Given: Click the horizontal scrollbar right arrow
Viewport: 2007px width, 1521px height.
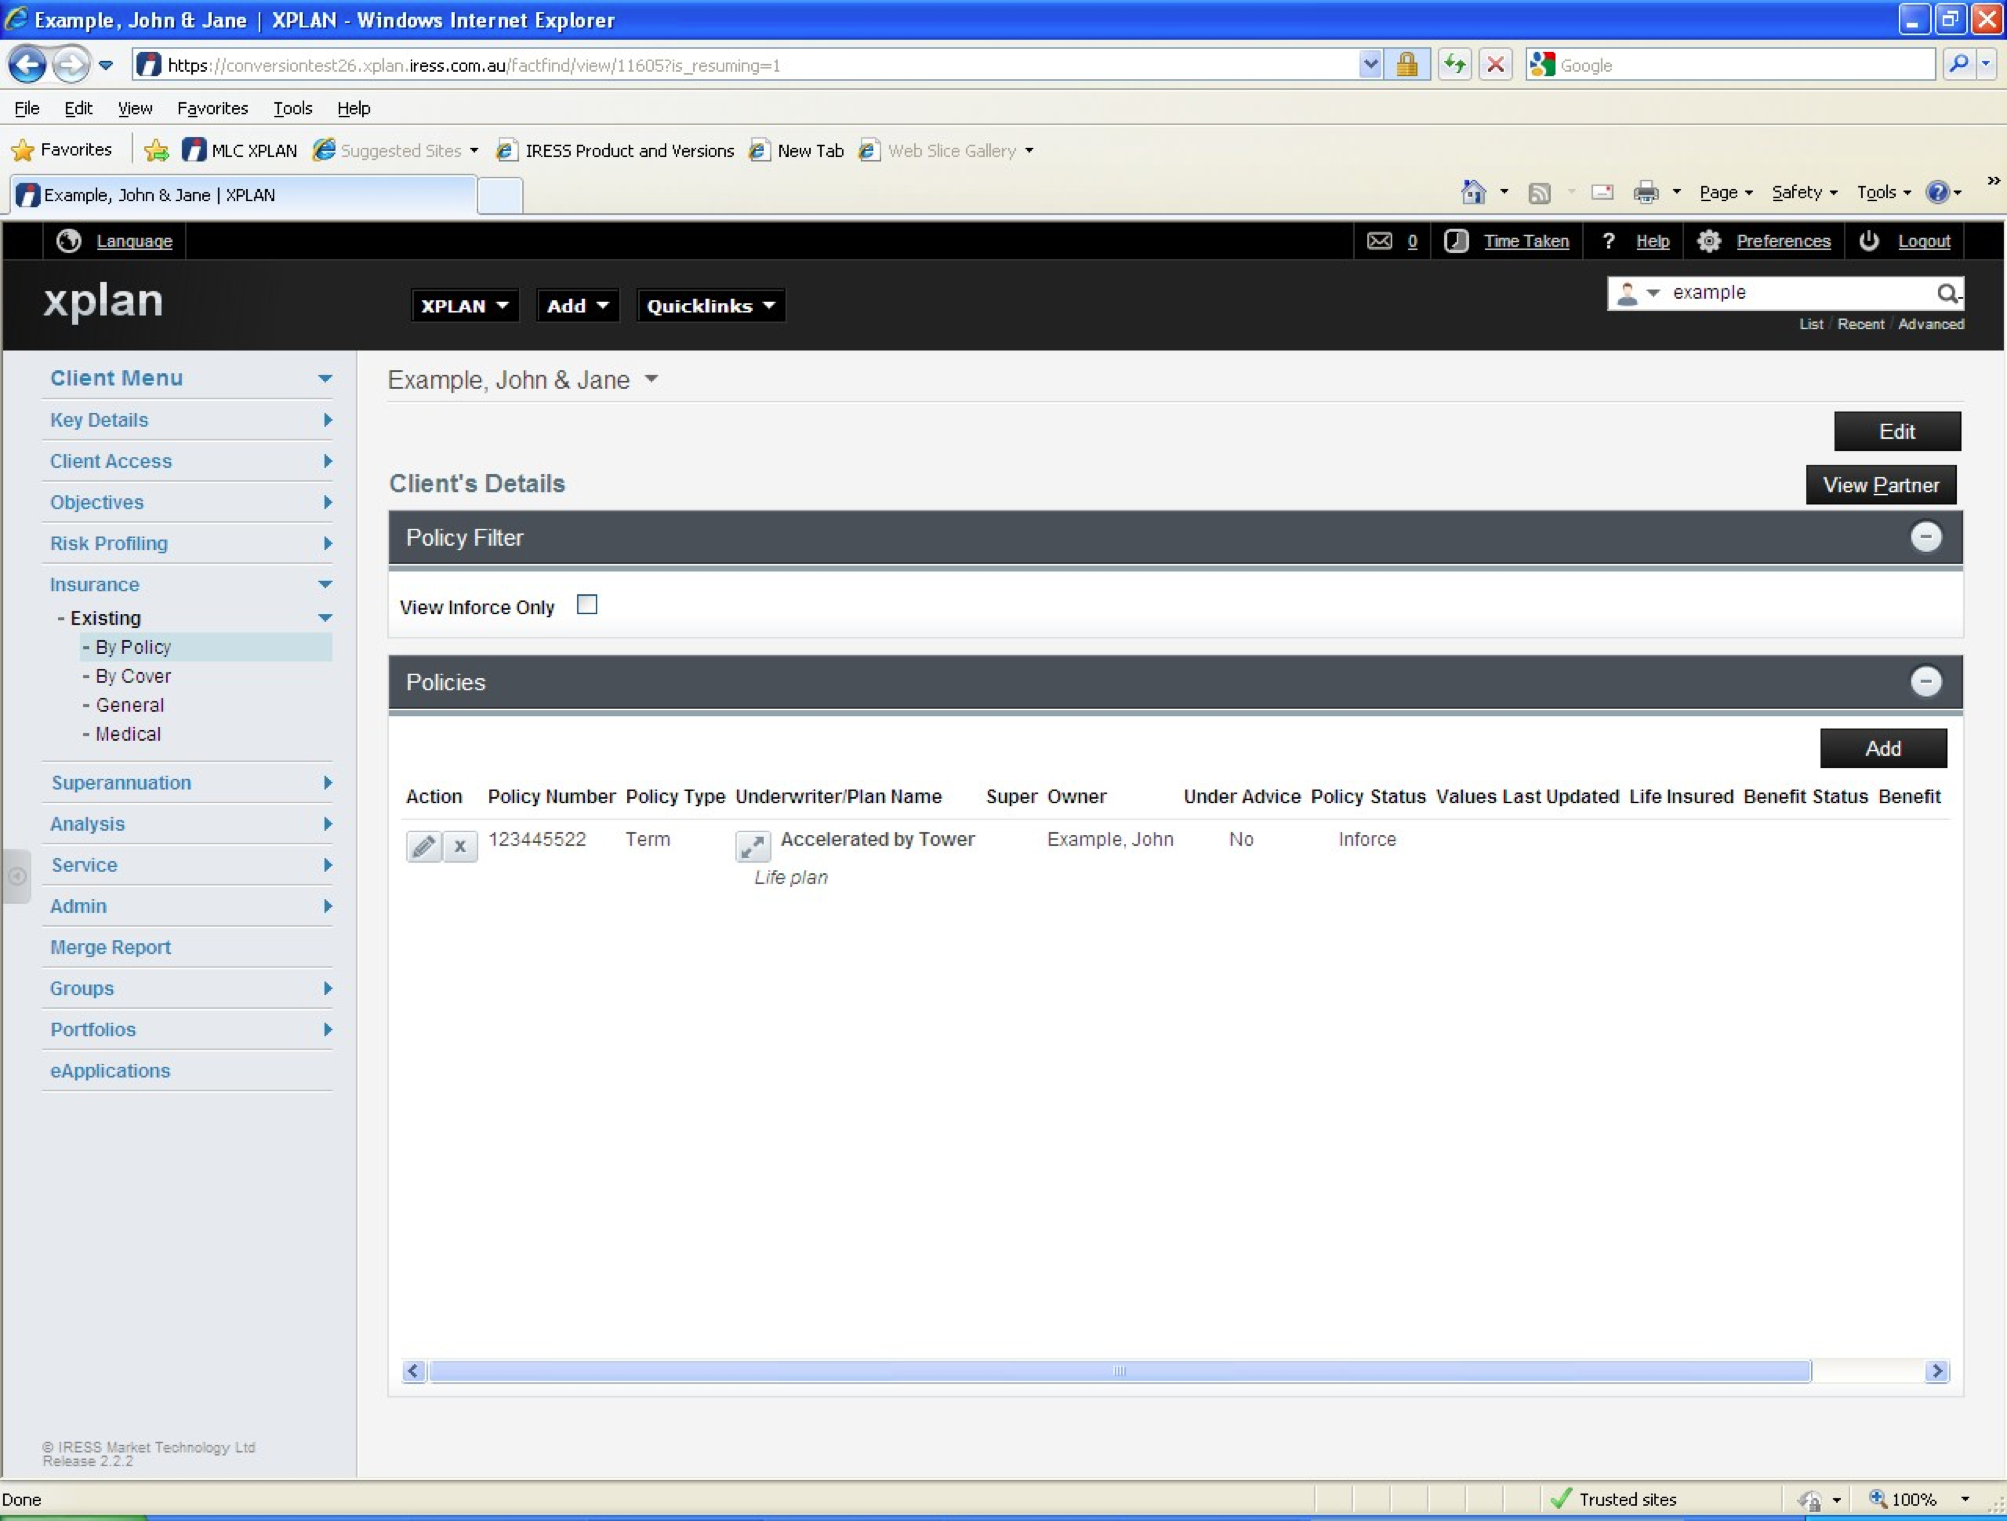Looking at the screenshot, I should [x=1936, y=1371].
